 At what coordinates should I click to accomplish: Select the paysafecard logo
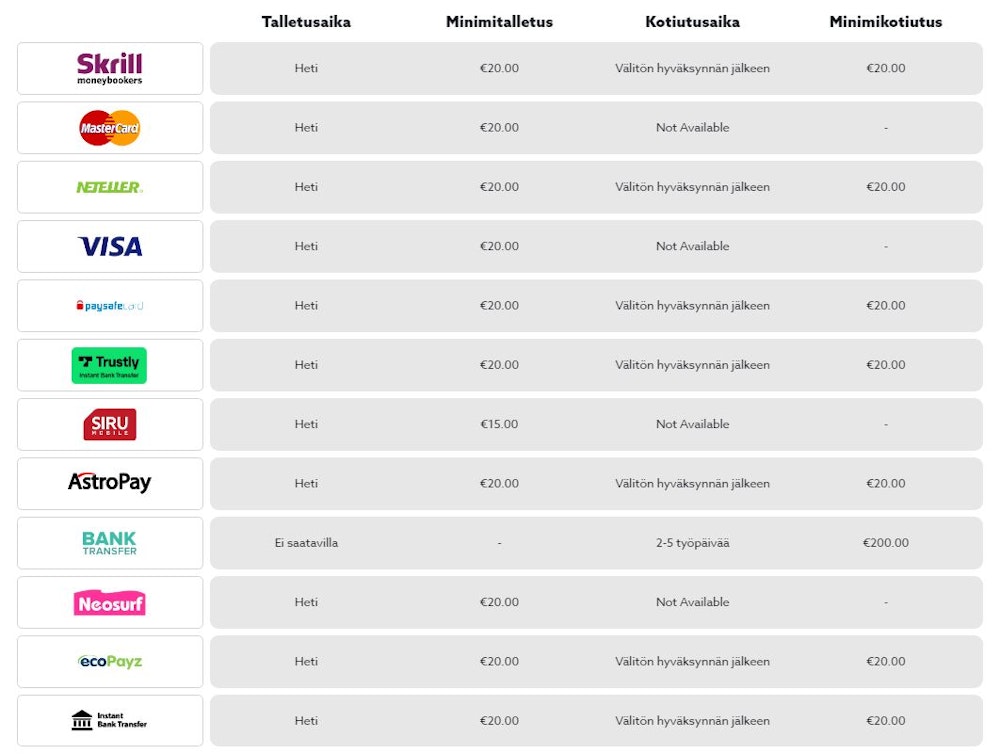[110, 306]
